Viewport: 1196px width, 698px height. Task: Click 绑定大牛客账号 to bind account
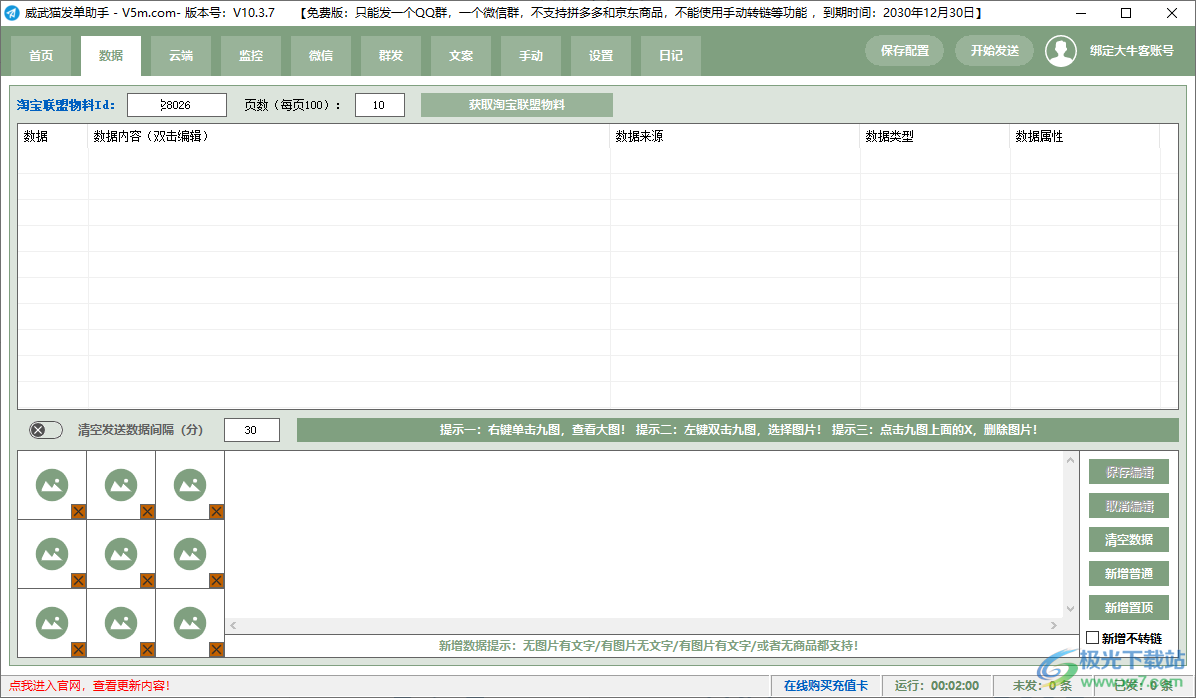pos(1131,51)
